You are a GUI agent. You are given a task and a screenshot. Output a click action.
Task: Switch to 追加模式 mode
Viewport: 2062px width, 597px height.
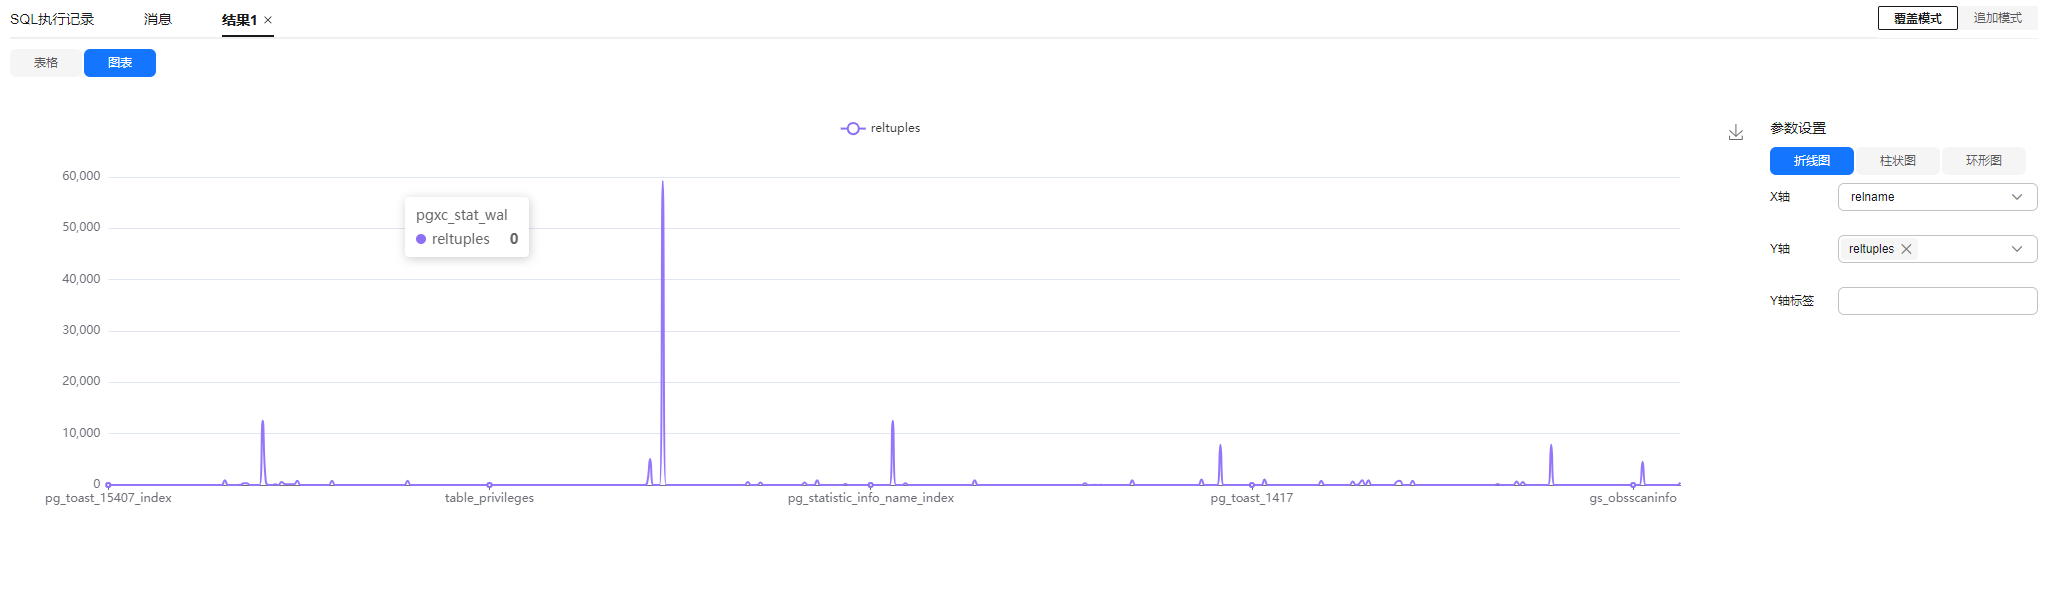1997,18
